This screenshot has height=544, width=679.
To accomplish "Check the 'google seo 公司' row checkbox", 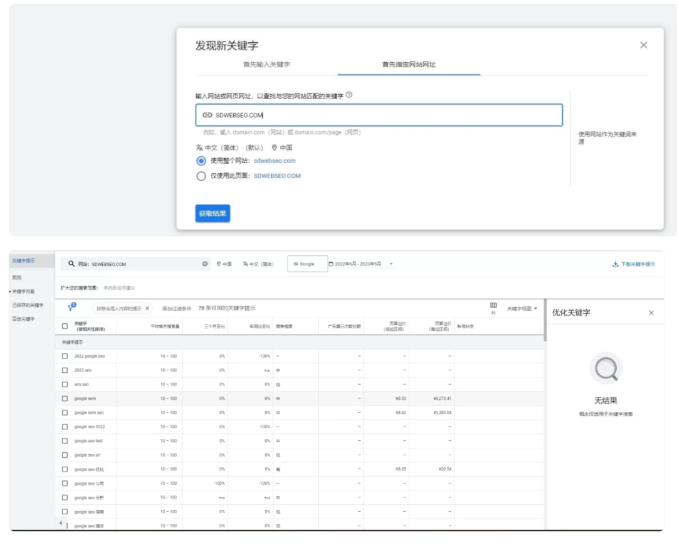I will pos(65,483).
